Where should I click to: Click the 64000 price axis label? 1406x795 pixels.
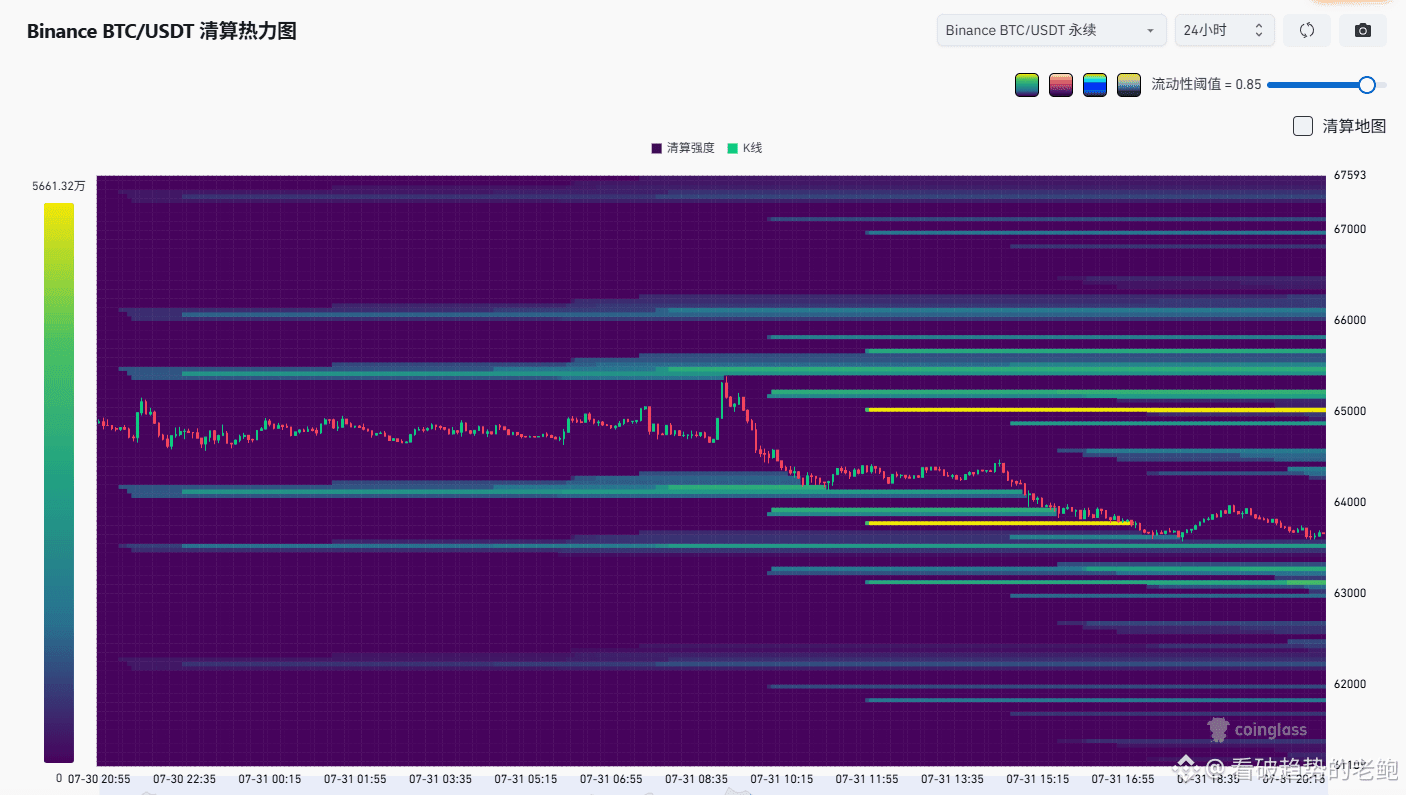[1350, 502]
